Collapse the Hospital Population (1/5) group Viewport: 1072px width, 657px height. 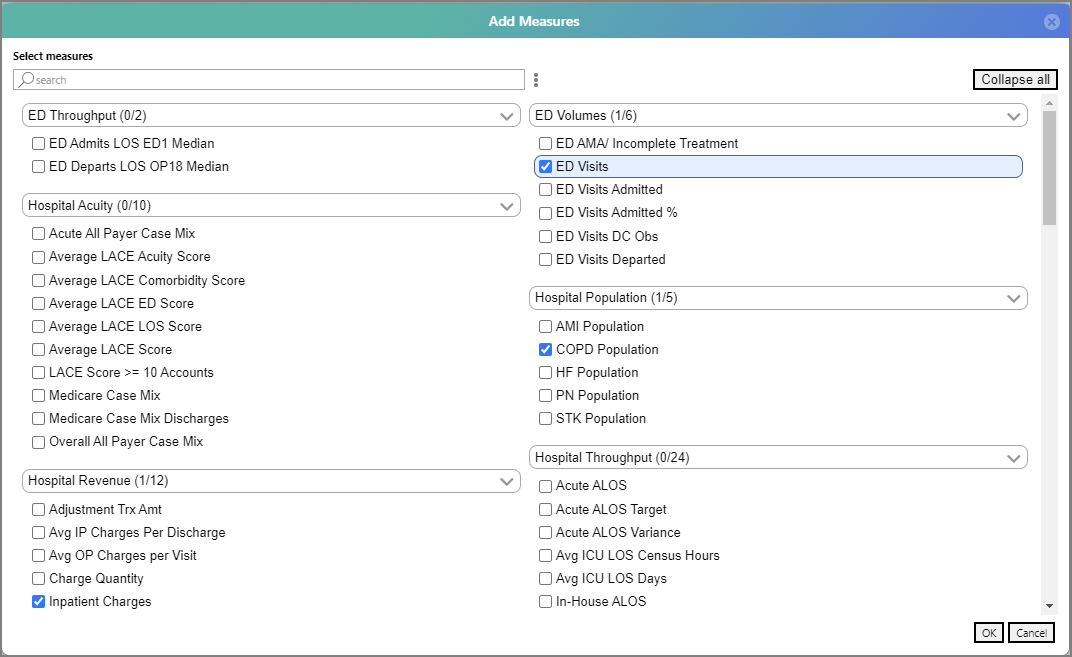[778, 298]
